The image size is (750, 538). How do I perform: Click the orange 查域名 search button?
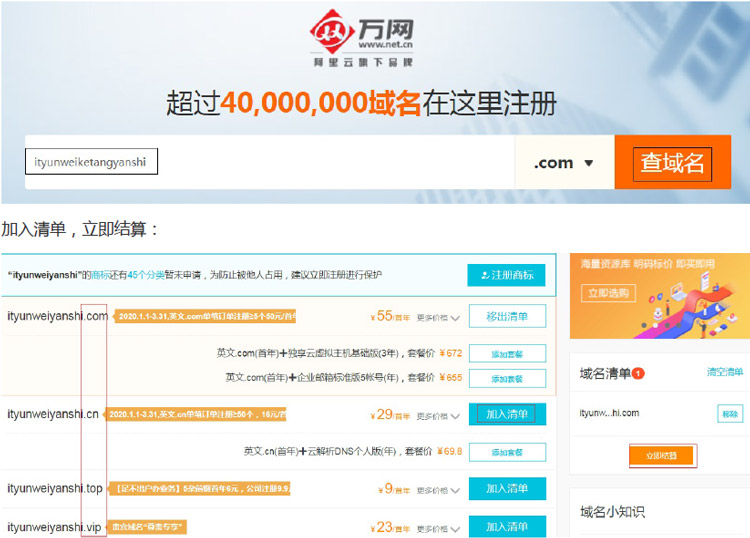coord(673,162)
